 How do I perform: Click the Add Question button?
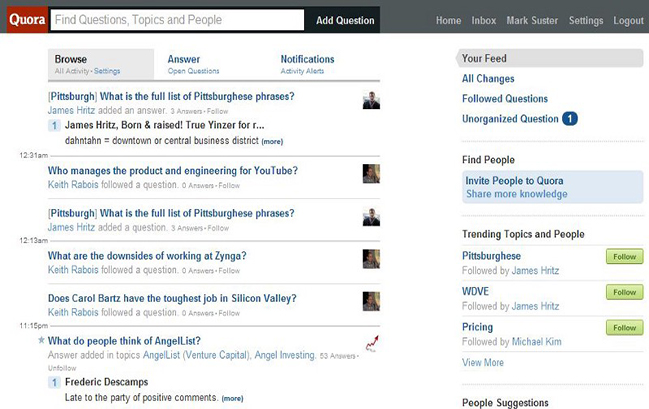pos(345,20)
